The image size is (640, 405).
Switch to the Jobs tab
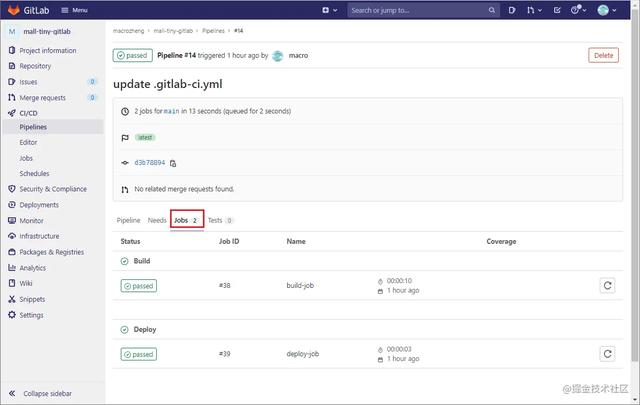(187, 220)
